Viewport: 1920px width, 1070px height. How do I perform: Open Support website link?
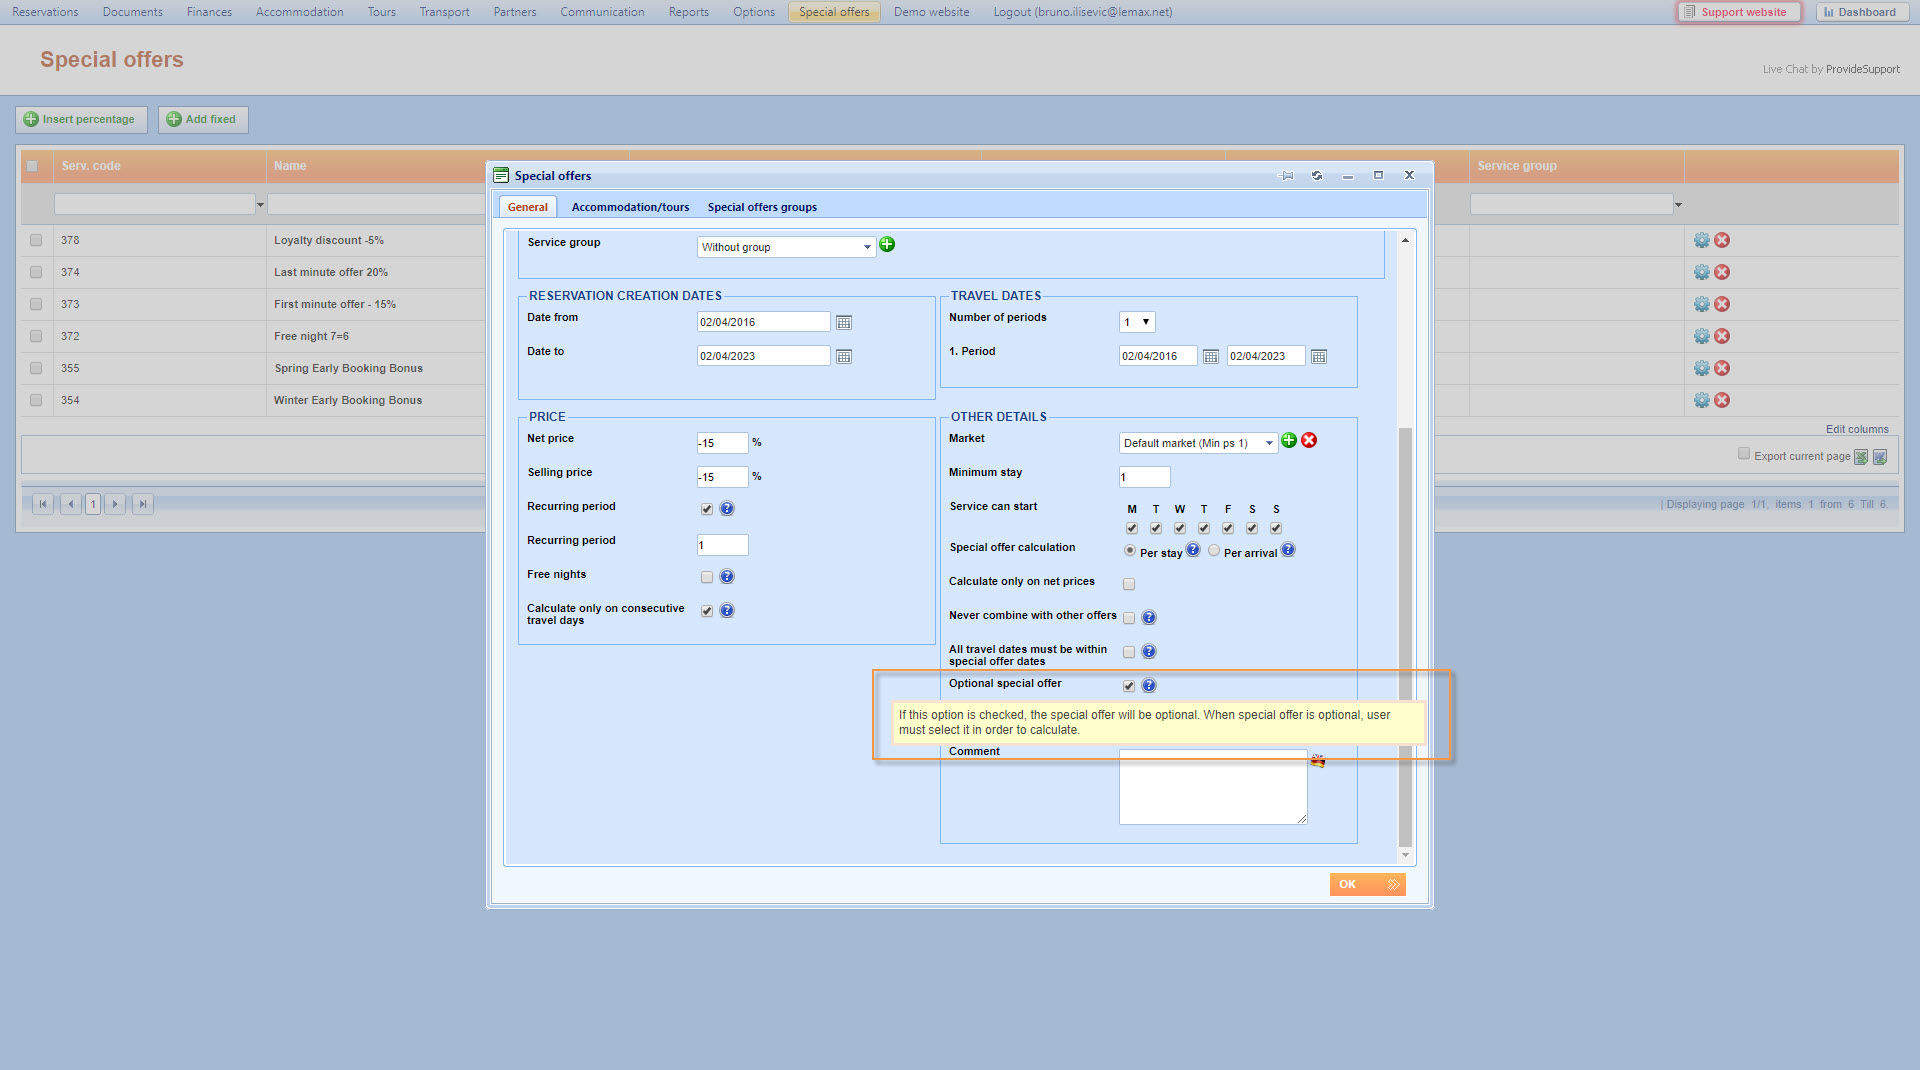coord(1739,12)
